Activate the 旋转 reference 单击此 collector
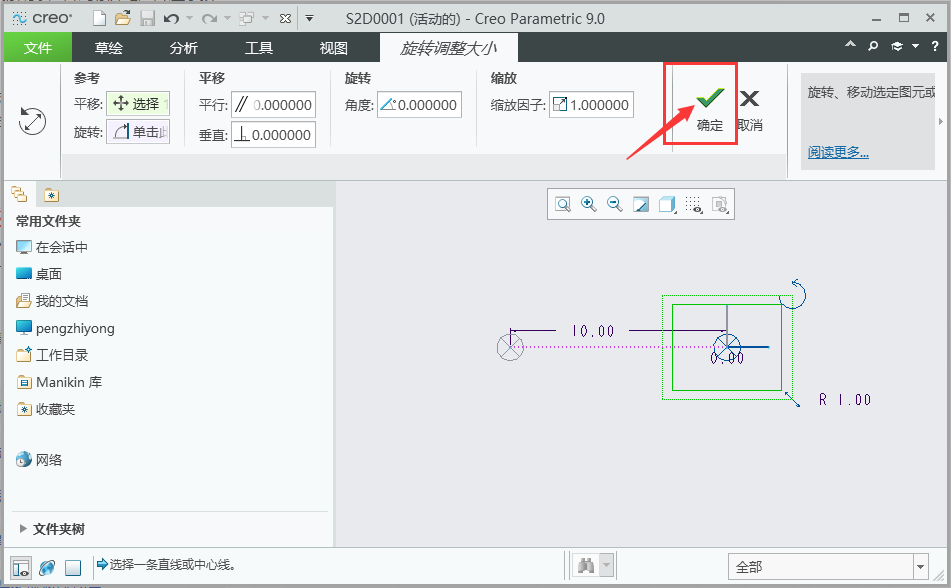Screen dimensions: 951x588 138,132
